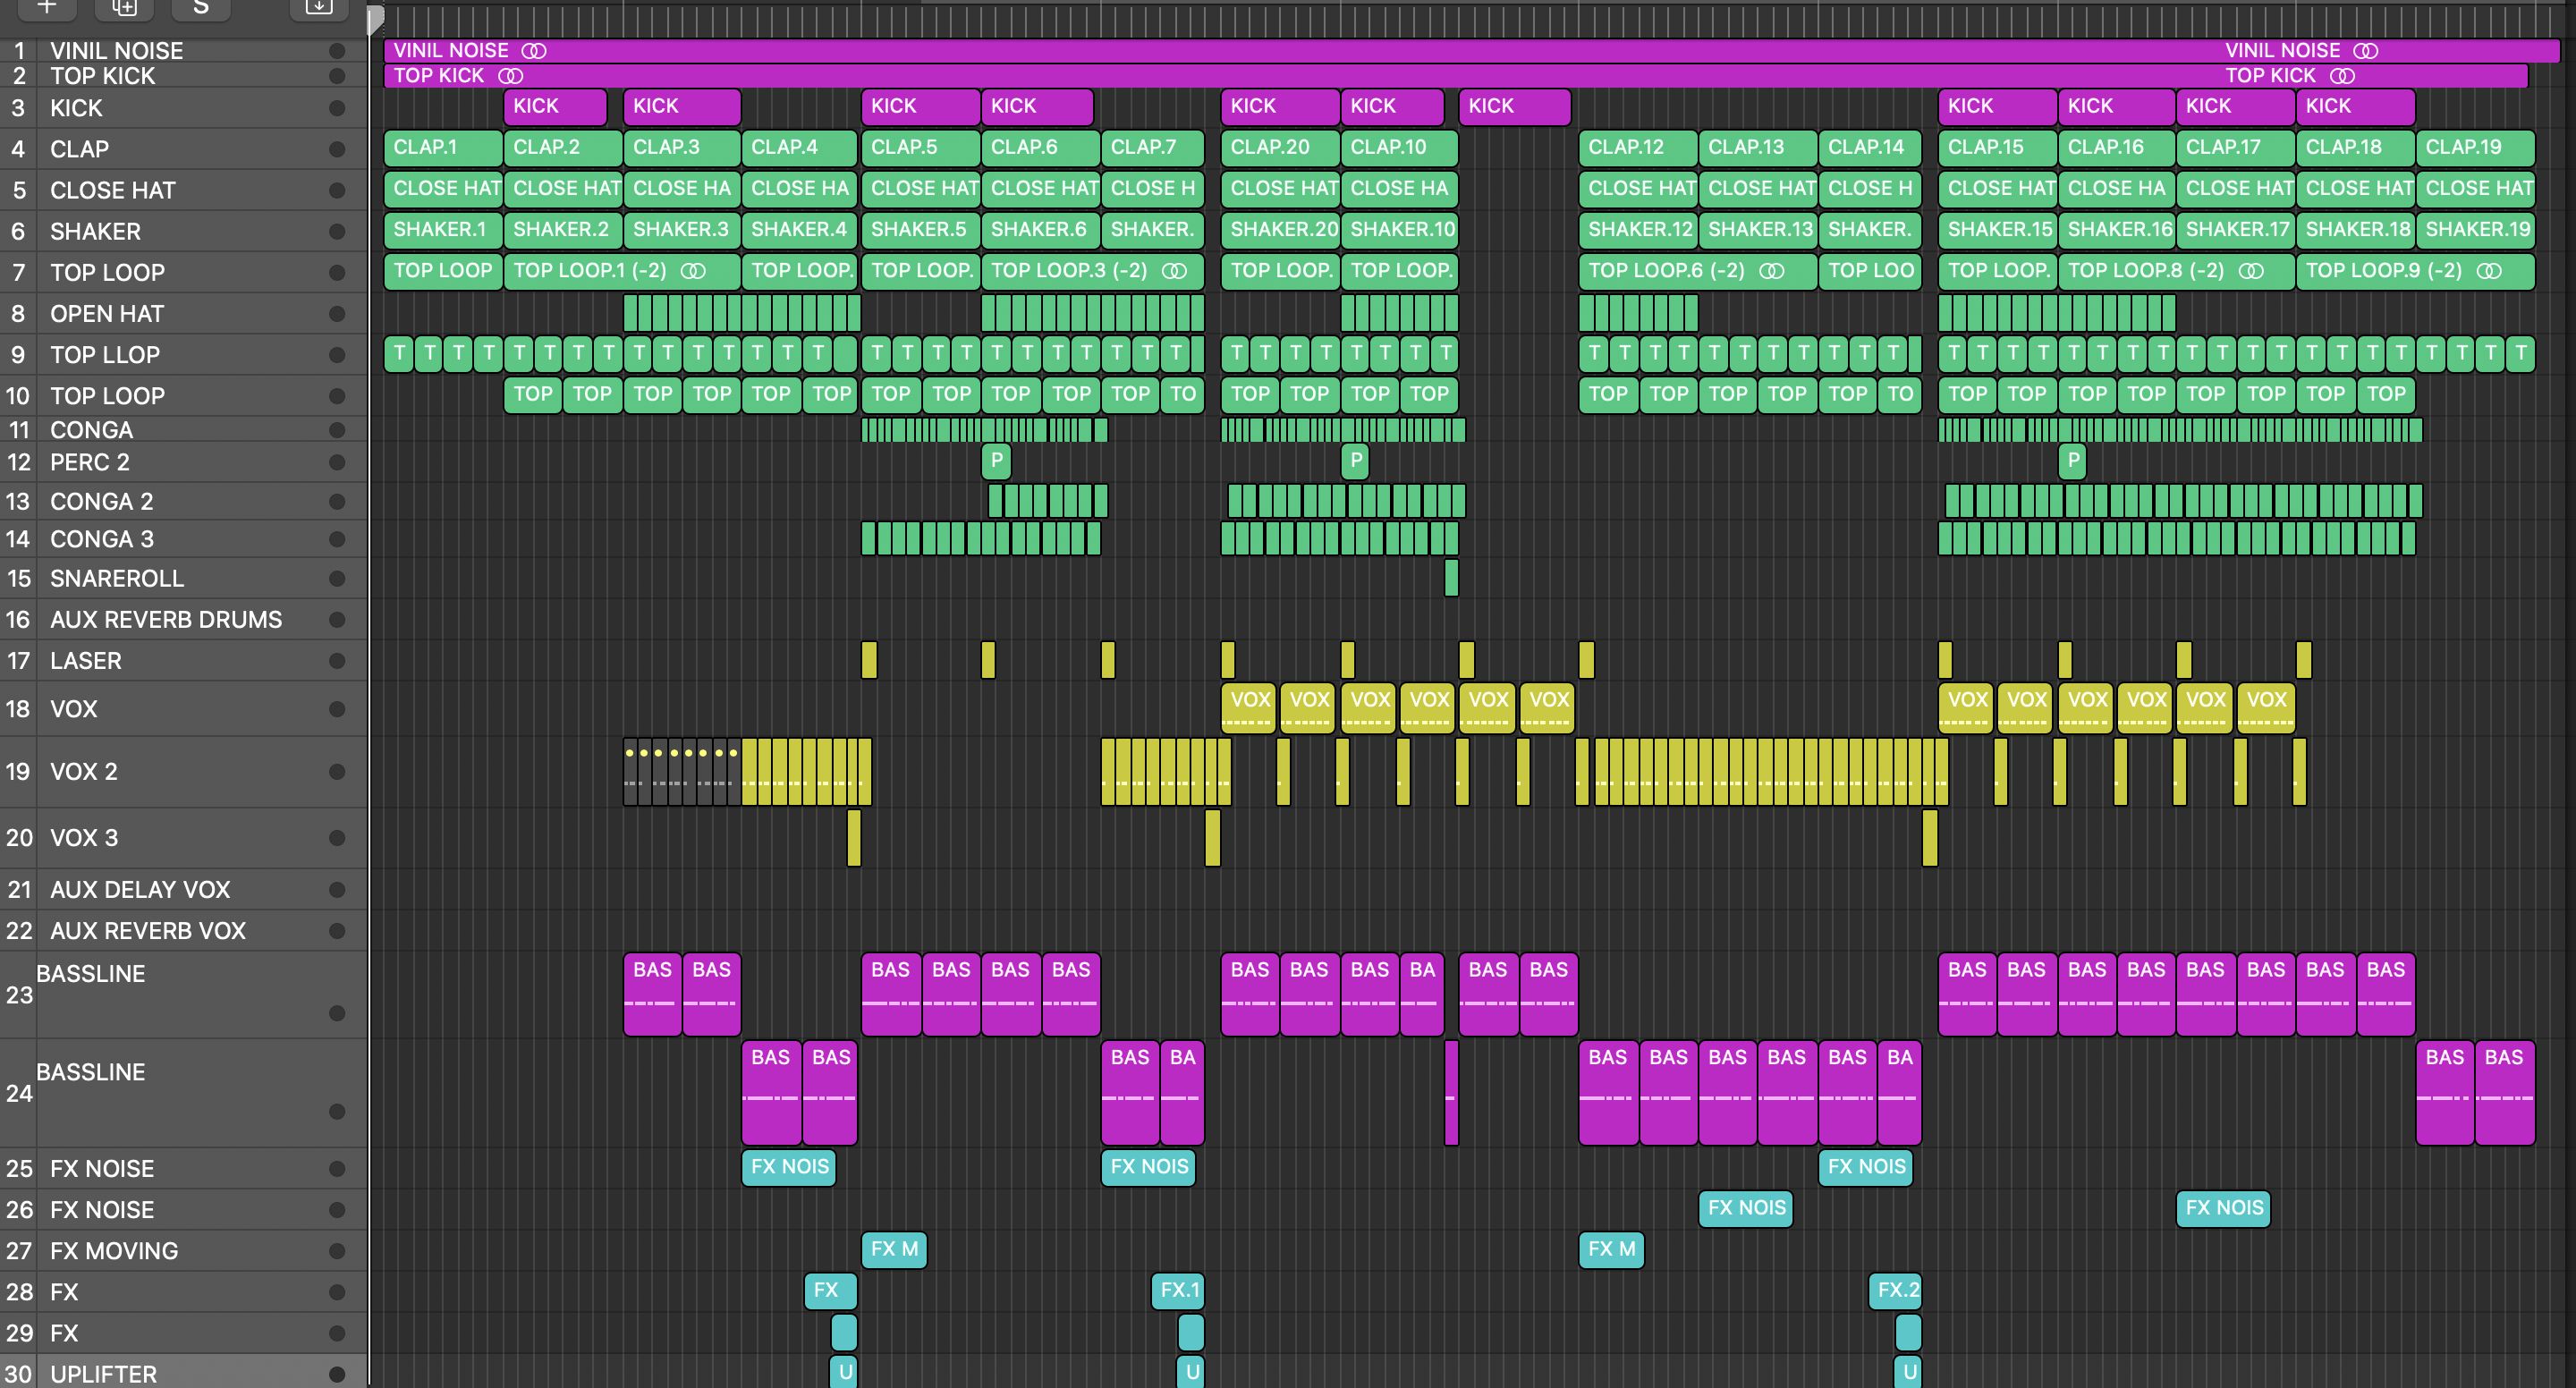
Task: Select track 26 FX NOISE header
Action: [184, 1210]
